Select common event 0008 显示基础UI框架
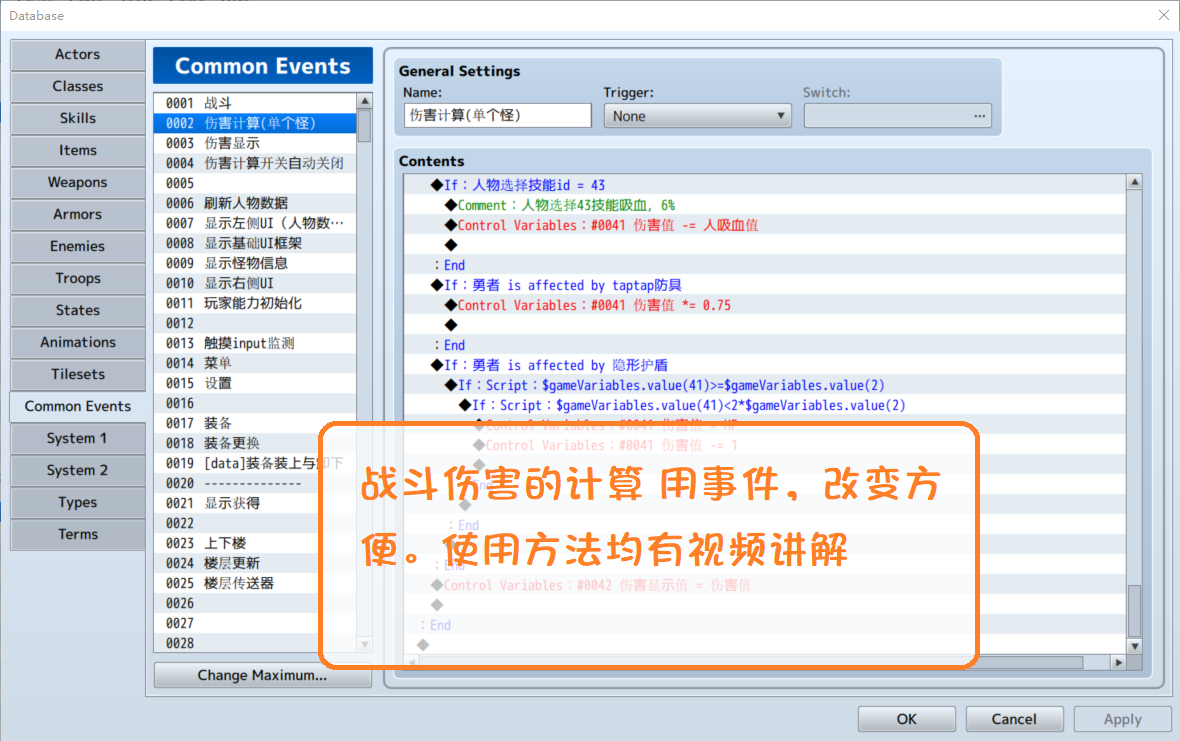This screenshot has width=1180, height=741. 255,243
